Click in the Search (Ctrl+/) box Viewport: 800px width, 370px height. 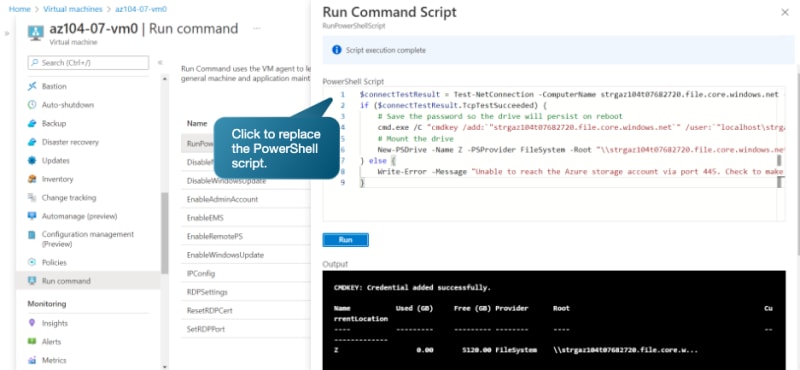click(88, 63)
